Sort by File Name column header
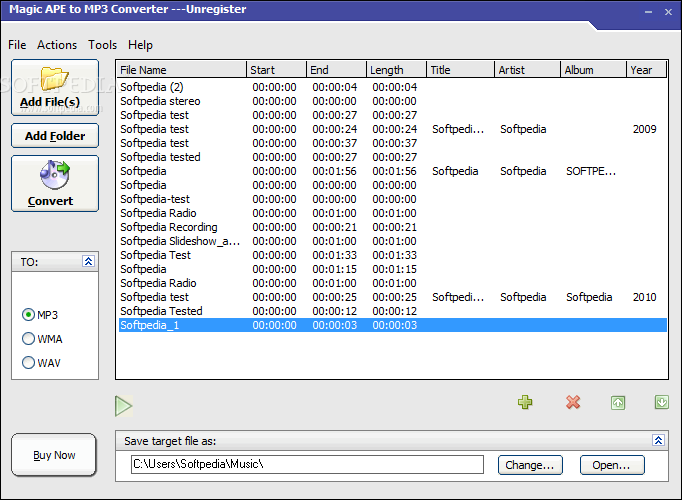The width and height of the screenshot is (682, 500). tap(181, 70)
